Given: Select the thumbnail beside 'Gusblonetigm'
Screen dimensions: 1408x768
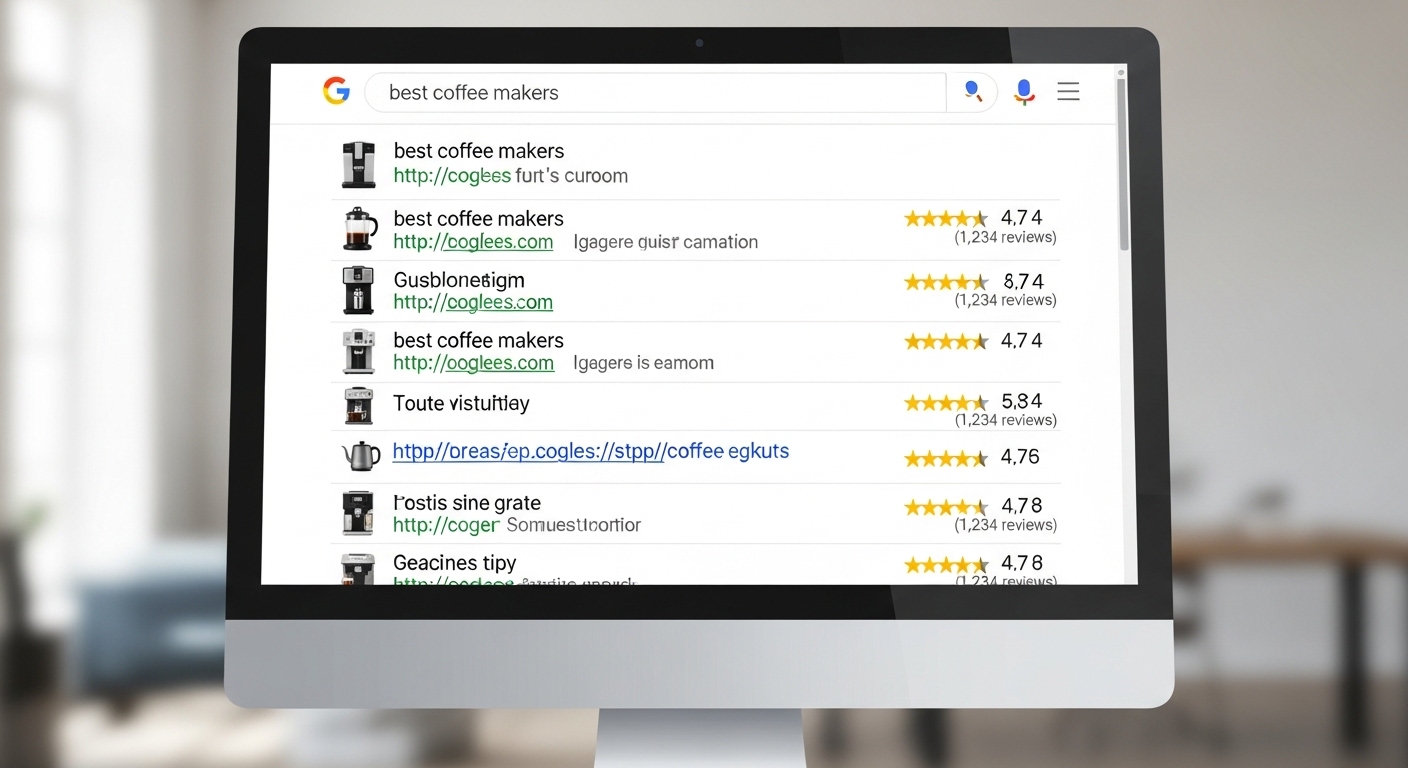Looking at the screenshot, I should click(358, 290).
